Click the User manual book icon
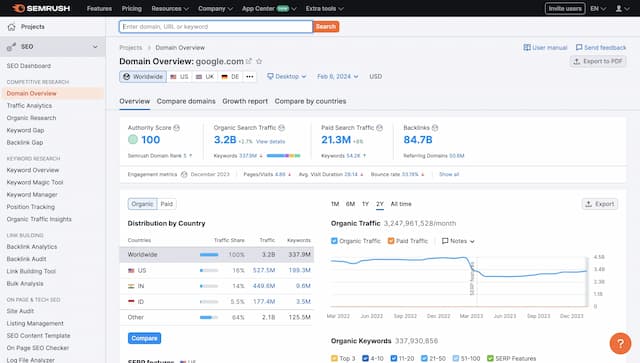The width and height of the screenshot is (640, 363). (527, 47)
